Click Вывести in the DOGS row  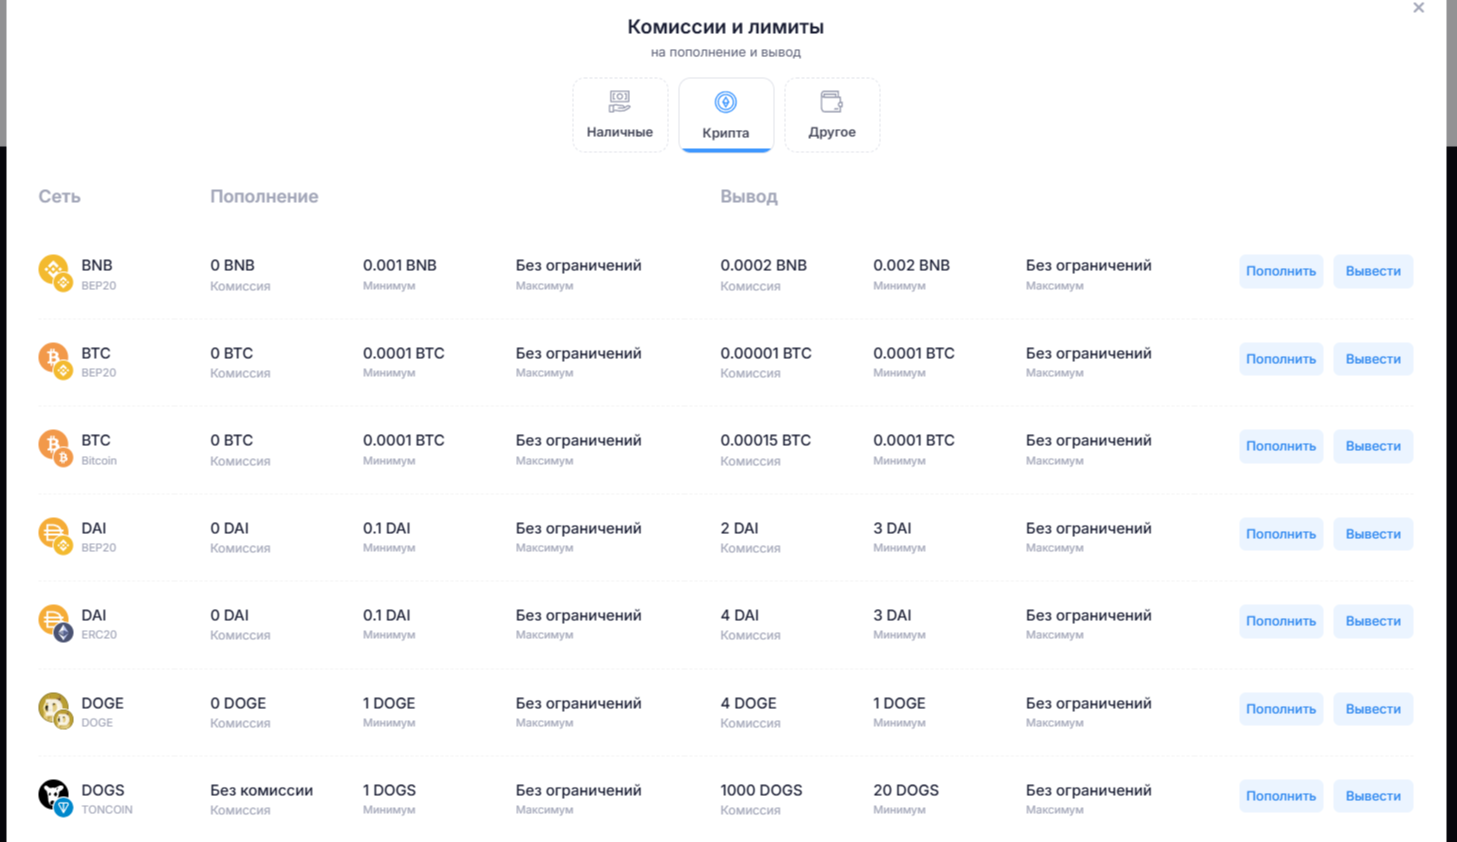(x=1373, y=796)
